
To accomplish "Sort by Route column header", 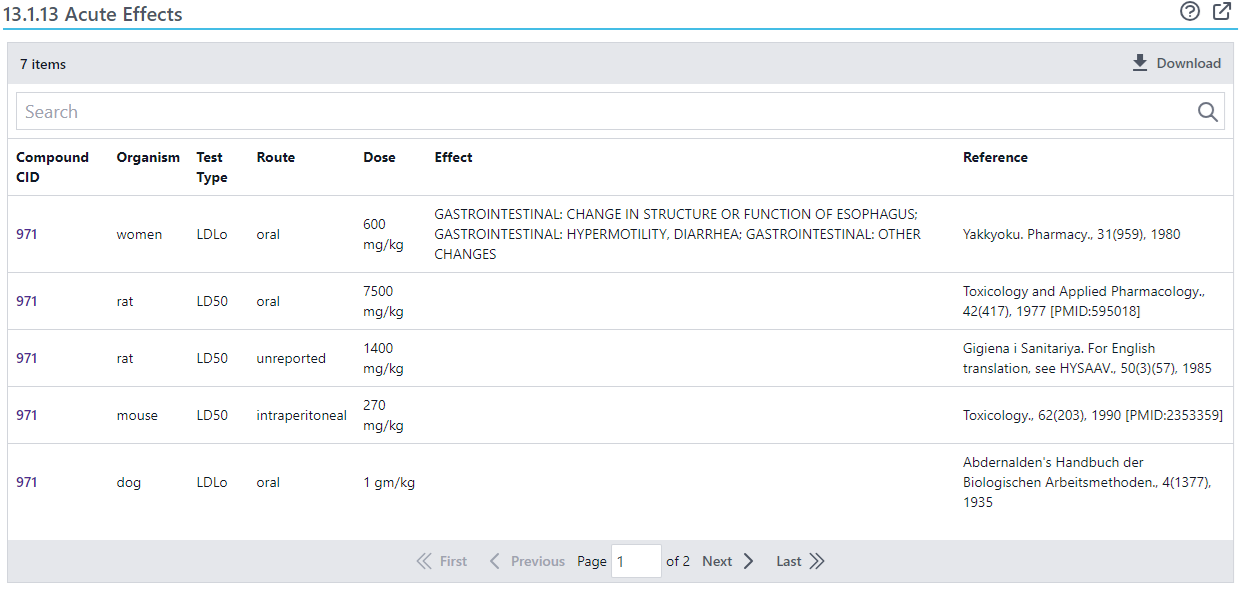I will pos(276,157).
